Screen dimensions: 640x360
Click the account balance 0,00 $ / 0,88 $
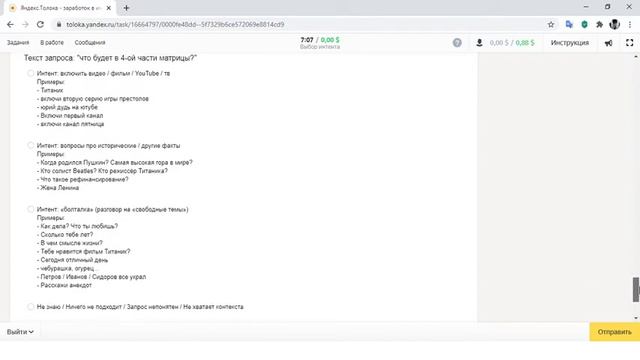click(512, 42)
